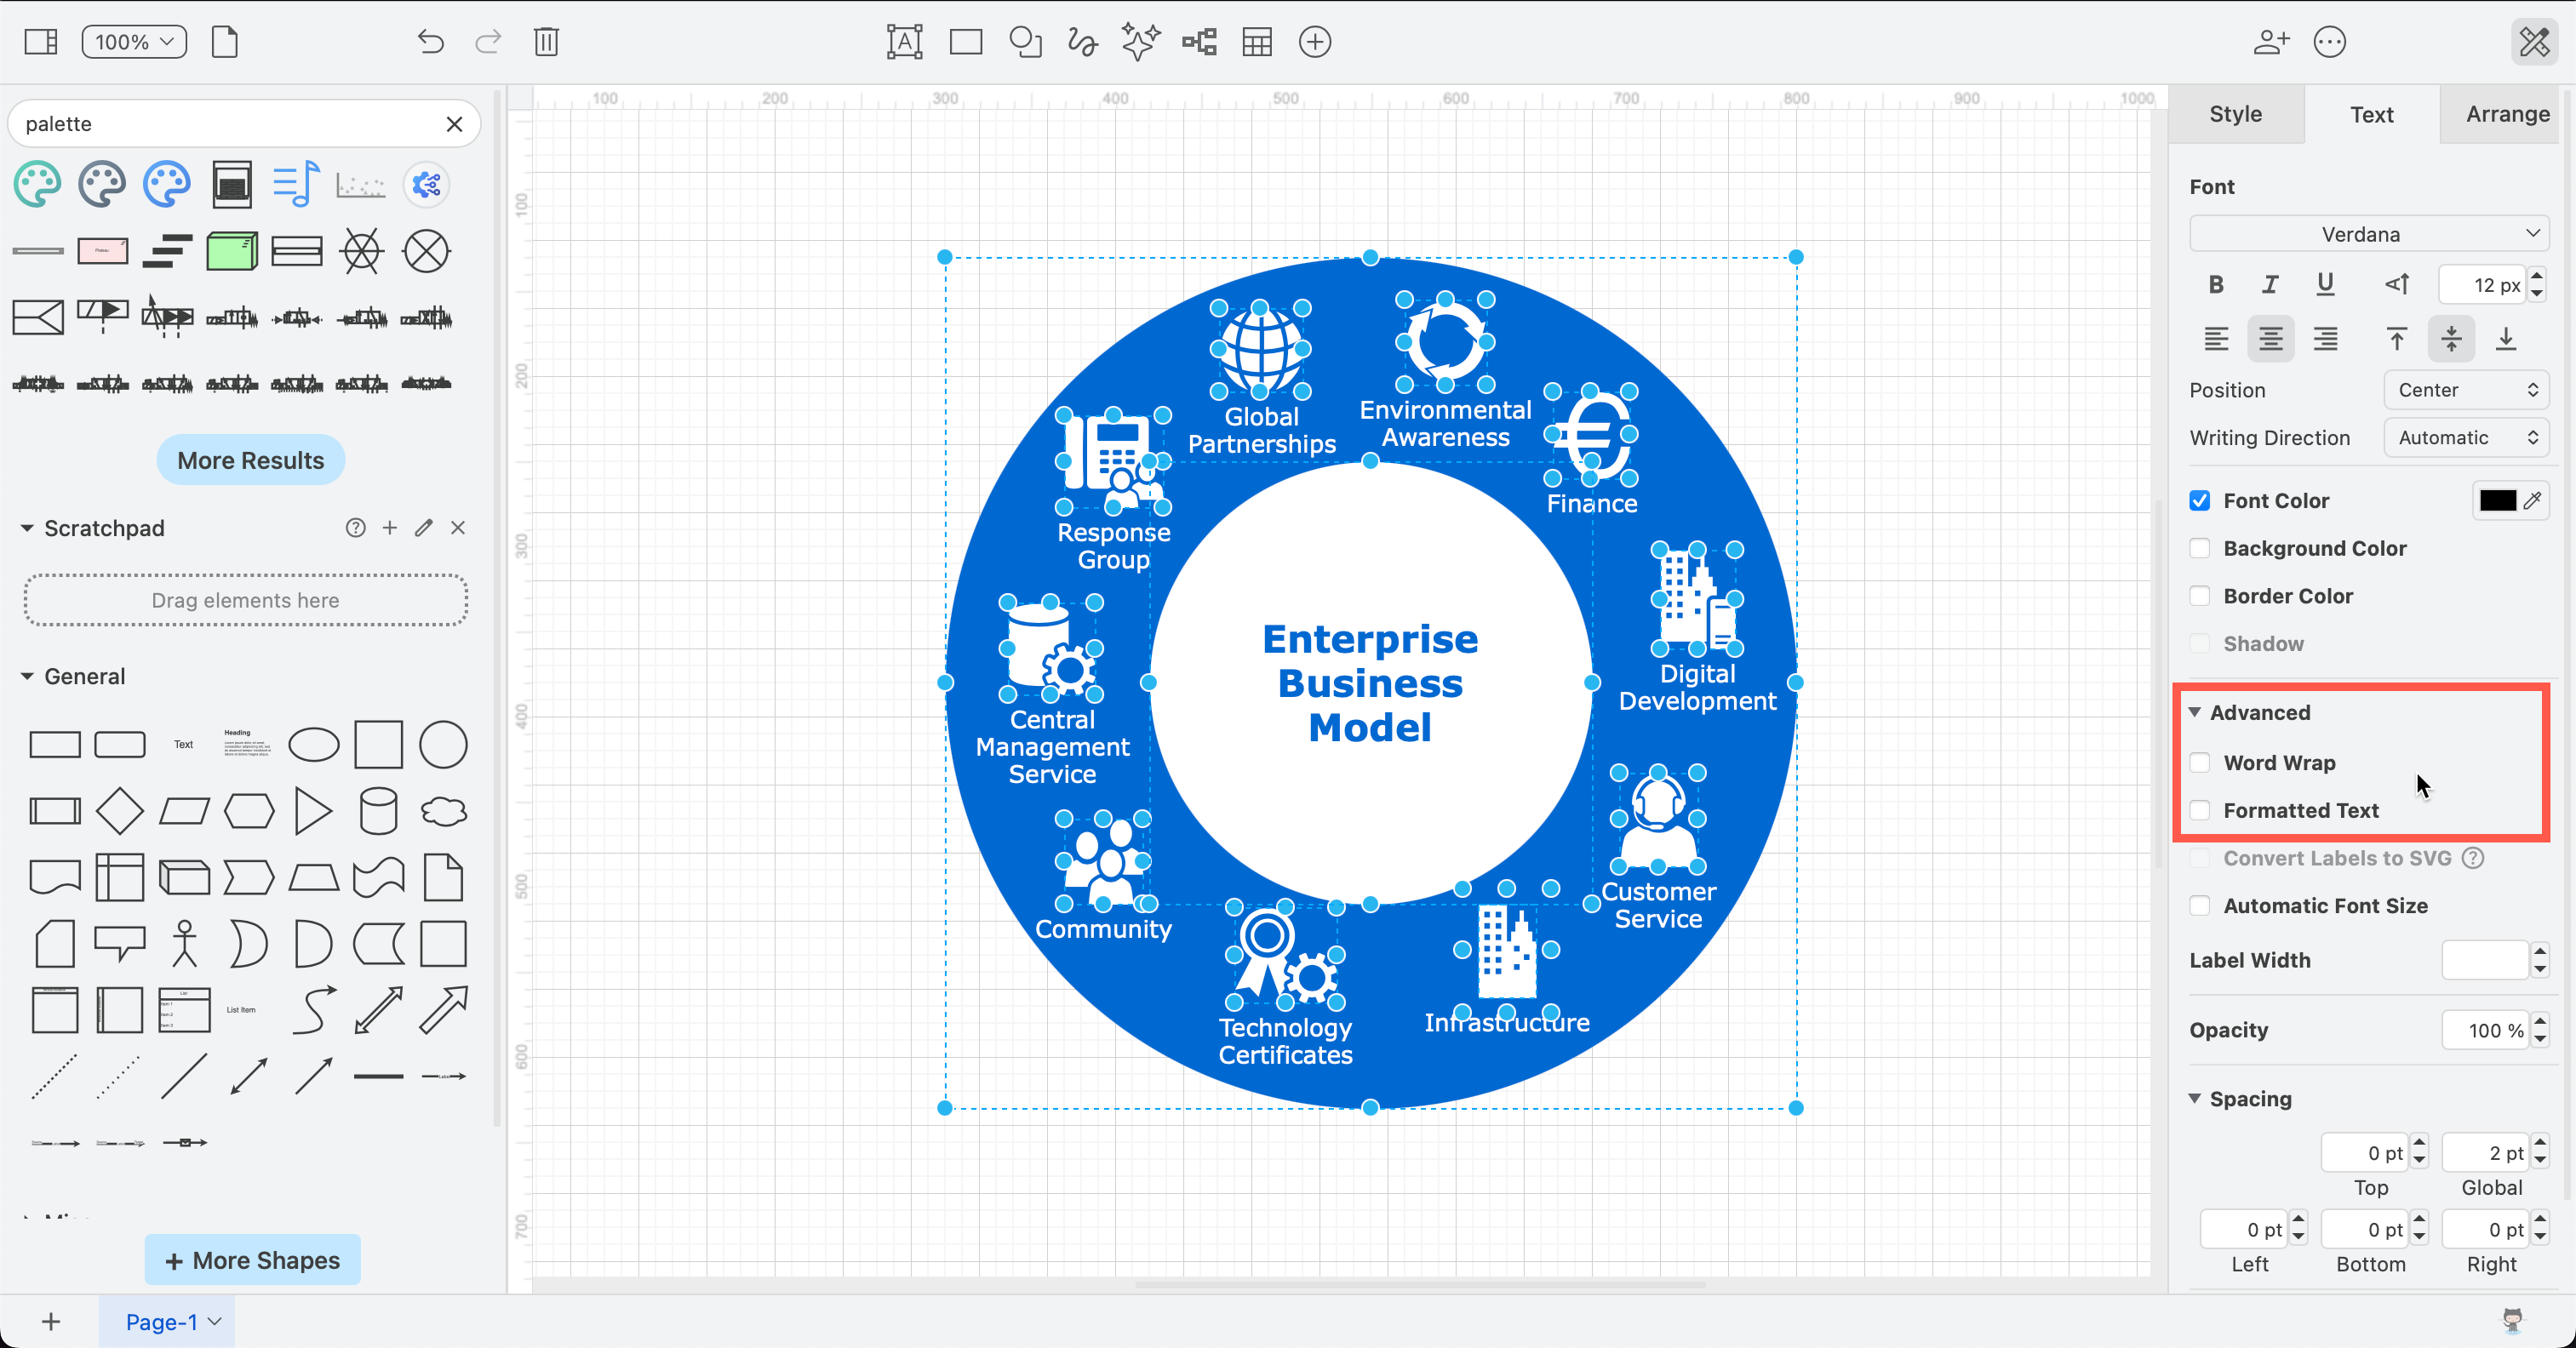Open the new page icon in toolbar
The width and height of the screenshot is (2576, 1348).
(x=225, y=42)
